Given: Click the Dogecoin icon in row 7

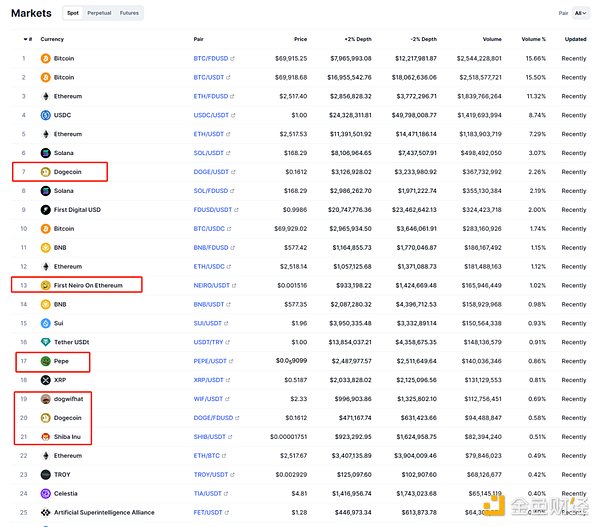Looking at the screenshot, I should [45, 172].
